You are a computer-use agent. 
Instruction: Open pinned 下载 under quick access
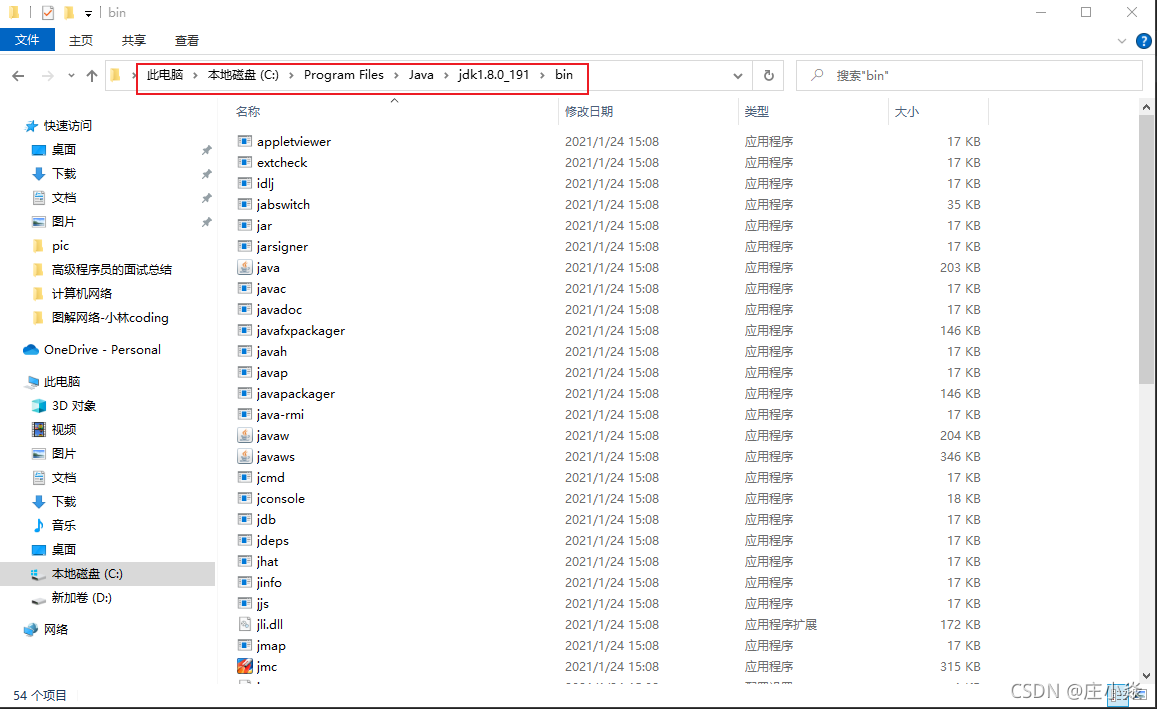click(x=64, y=173)
